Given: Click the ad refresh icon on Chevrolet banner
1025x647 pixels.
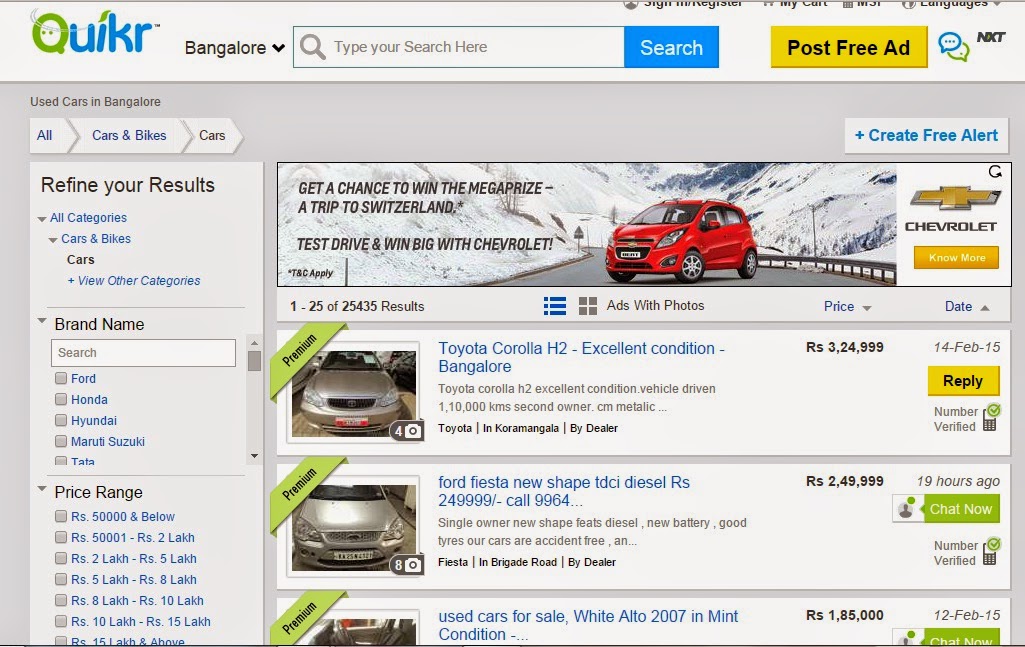Looking at the screenshot, I should 996,172.
